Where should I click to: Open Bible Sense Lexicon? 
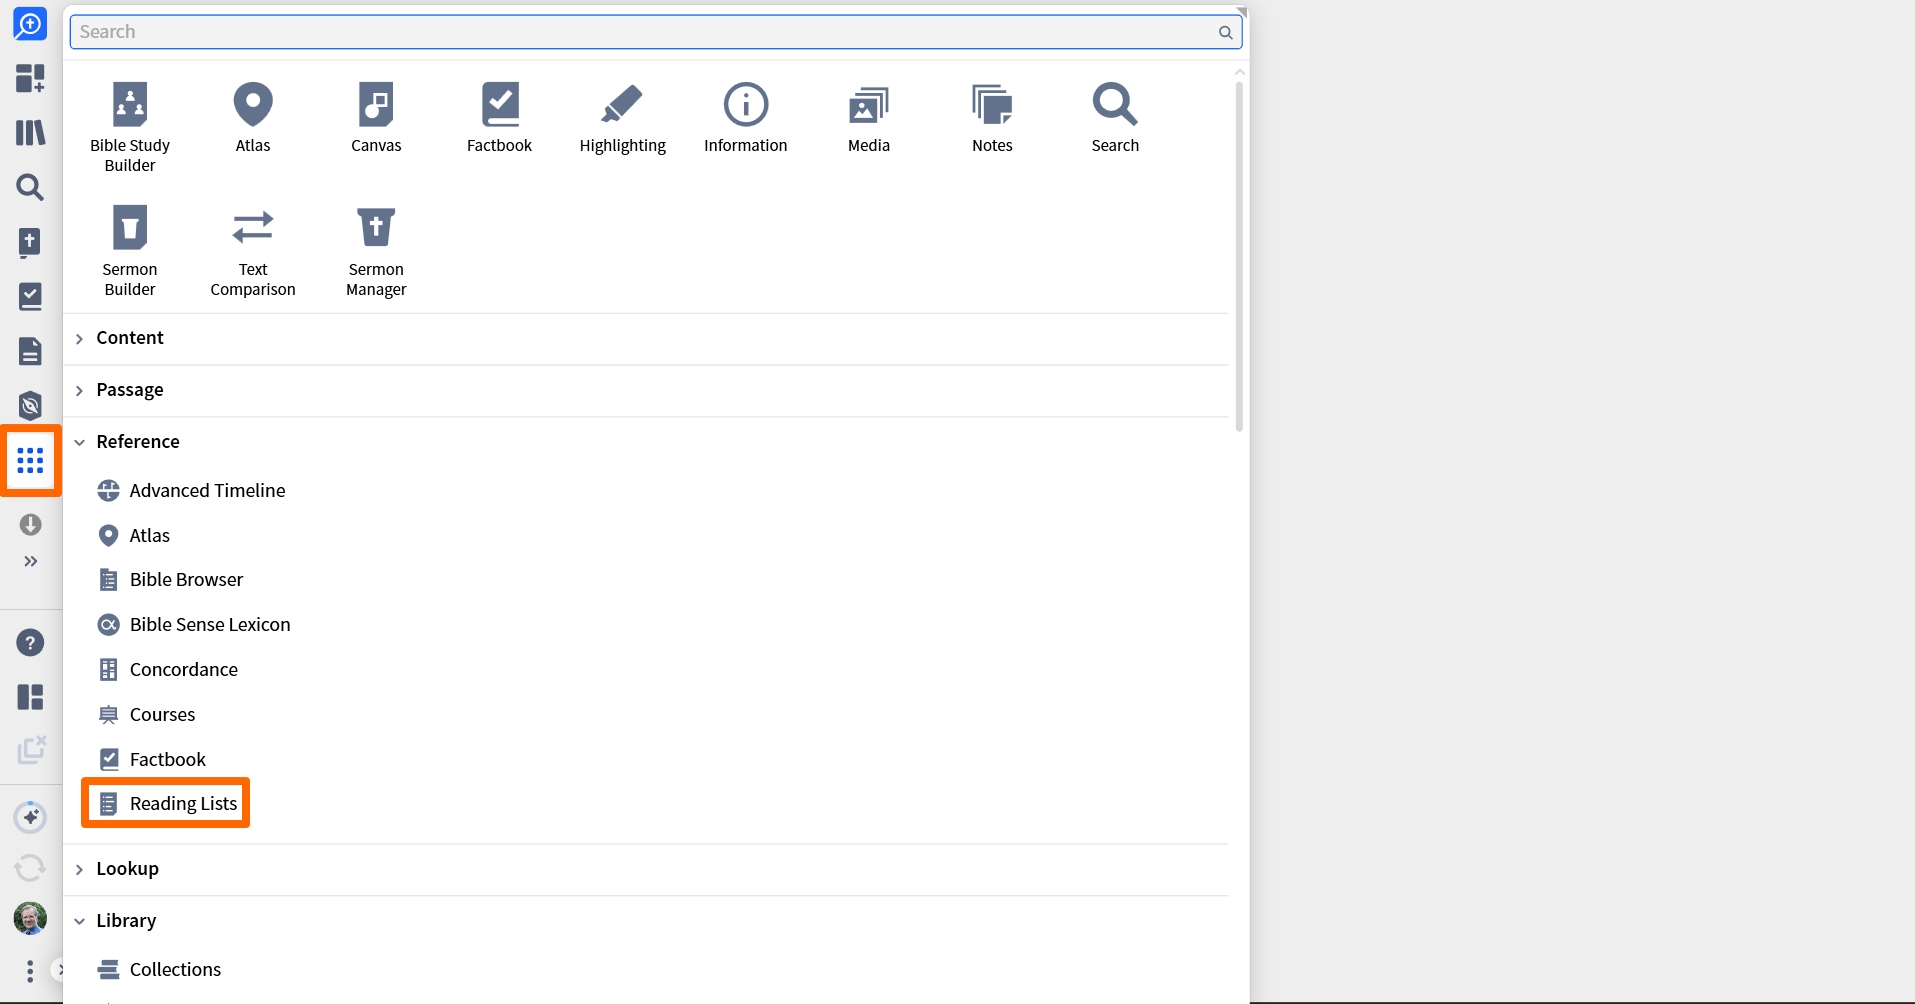click(194, 625)
